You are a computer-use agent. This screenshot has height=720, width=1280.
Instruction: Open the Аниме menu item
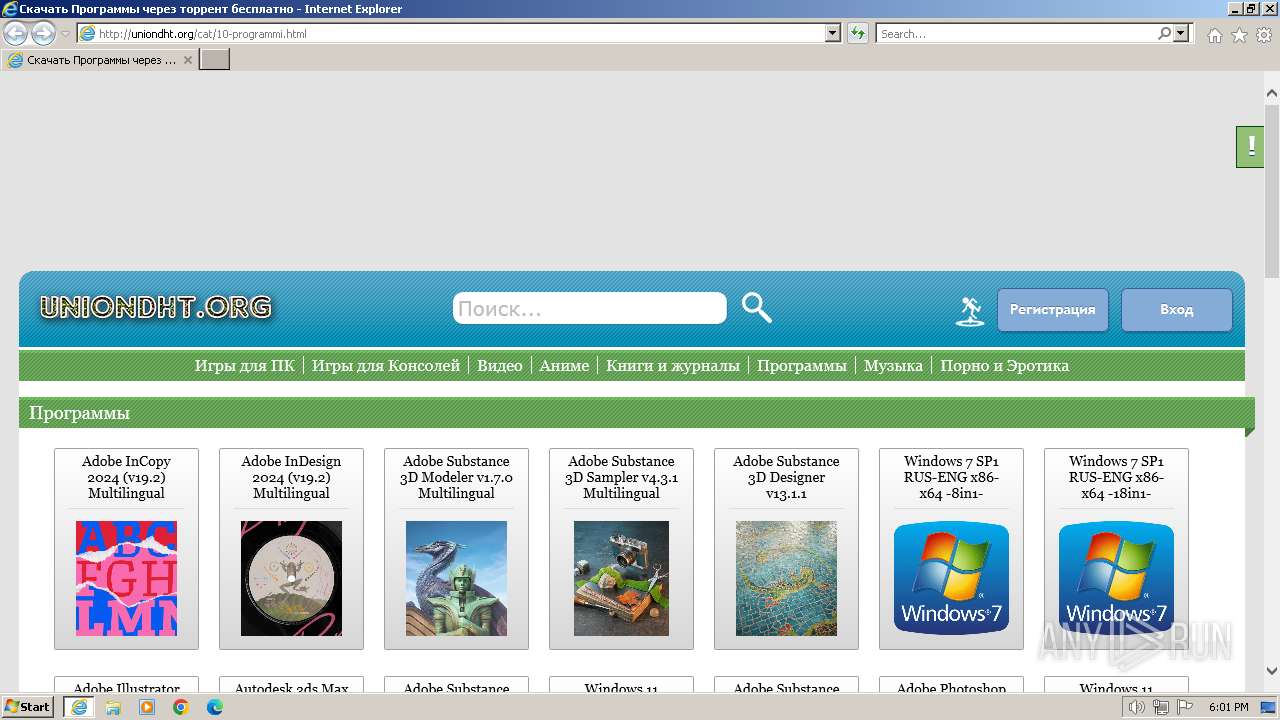coord(564,366)
